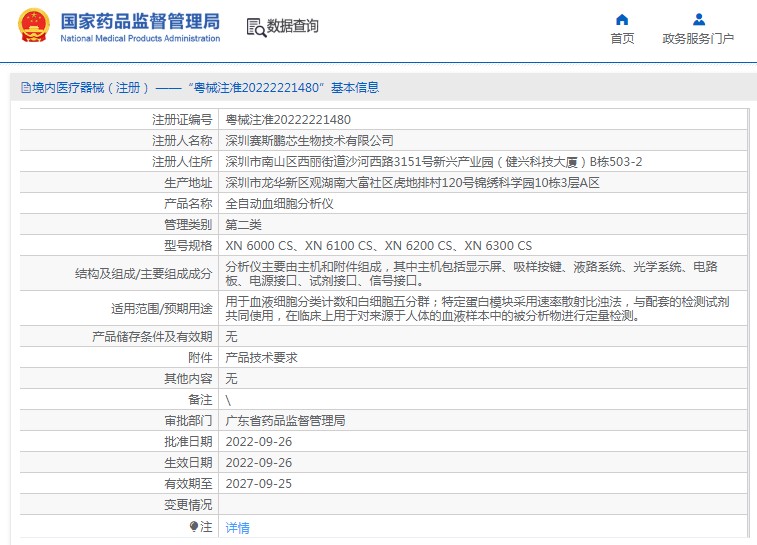Image resolution: width=757 pixels, height=545 pixels.
Task: Click the 生效日期 label
Action: click(188, 463)
